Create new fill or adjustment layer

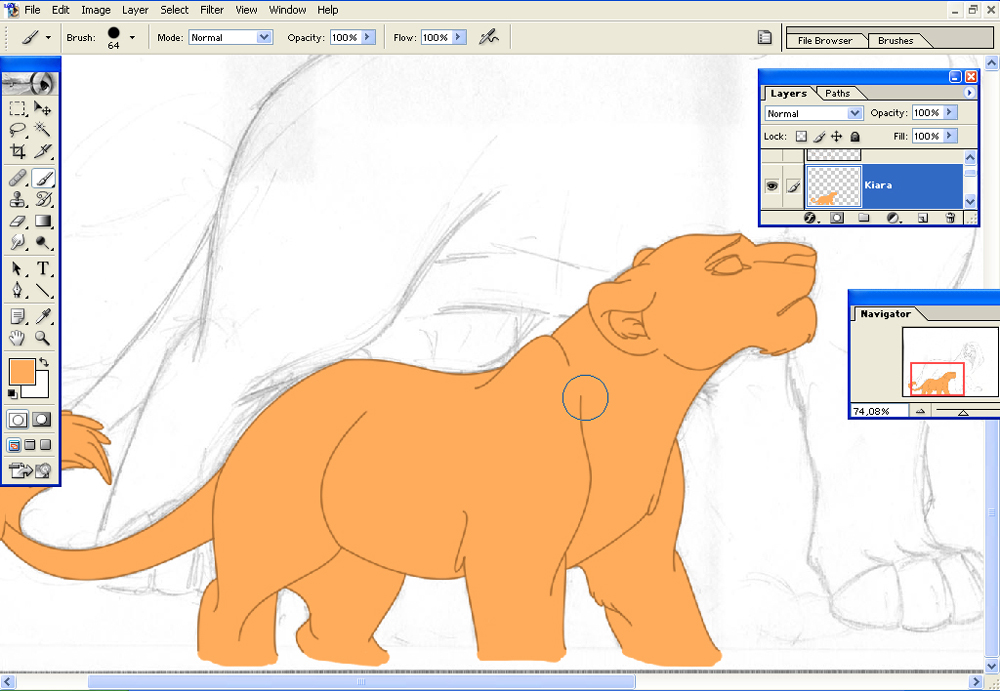[x=893, y=218]
